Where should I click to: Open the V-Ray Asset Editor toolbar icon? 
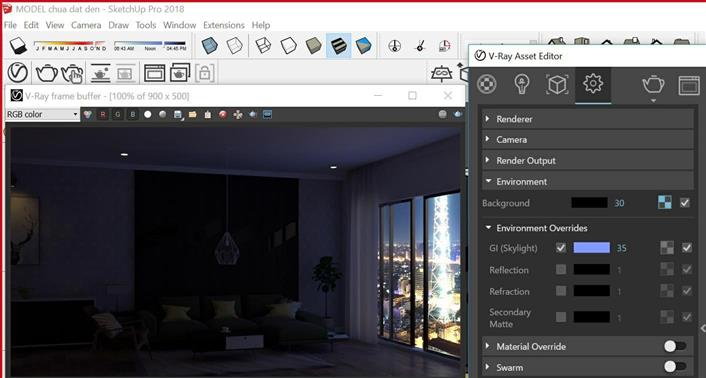coord(18,72)
